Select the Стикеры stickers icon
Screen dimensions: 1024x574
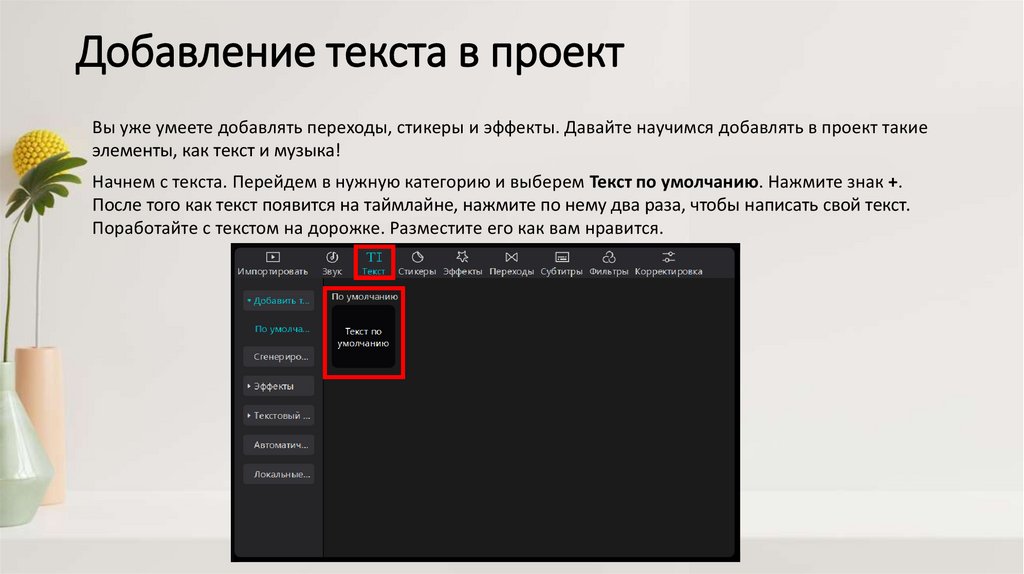pyautogui.click(x=417, y=258)
